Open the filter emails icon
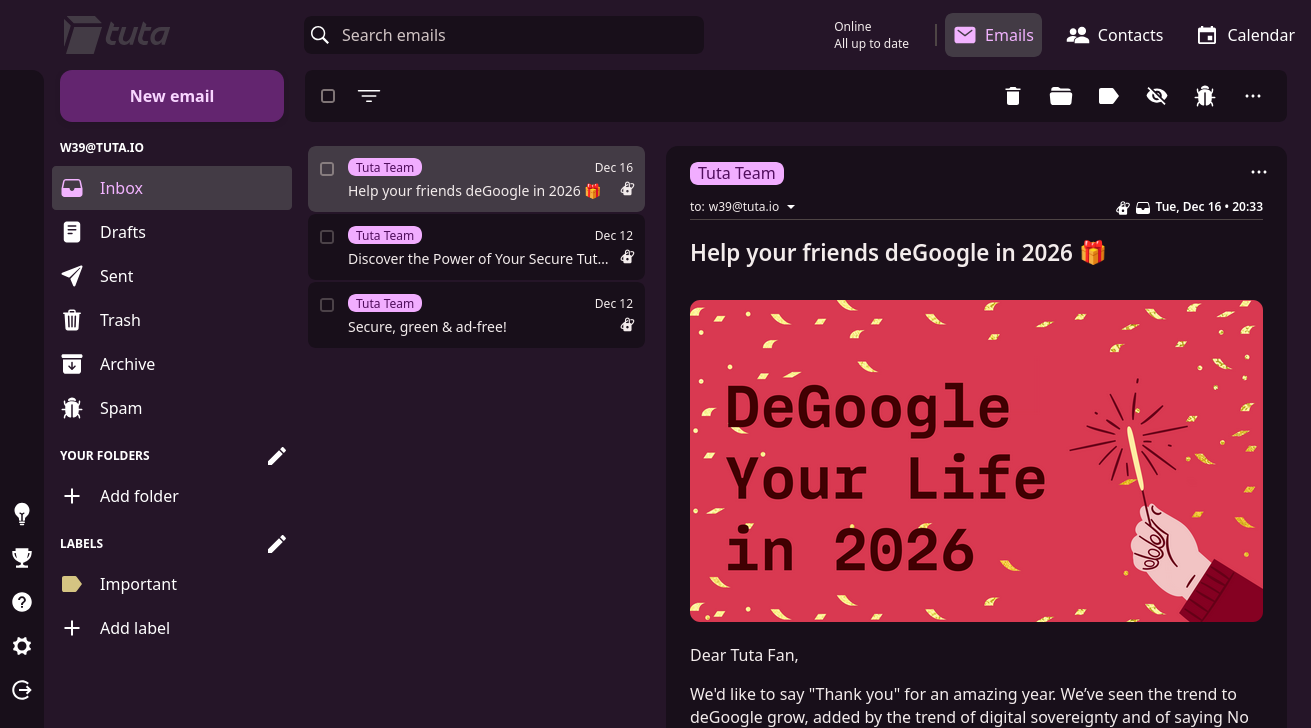The image size is (1311, 728). point(369,96)
